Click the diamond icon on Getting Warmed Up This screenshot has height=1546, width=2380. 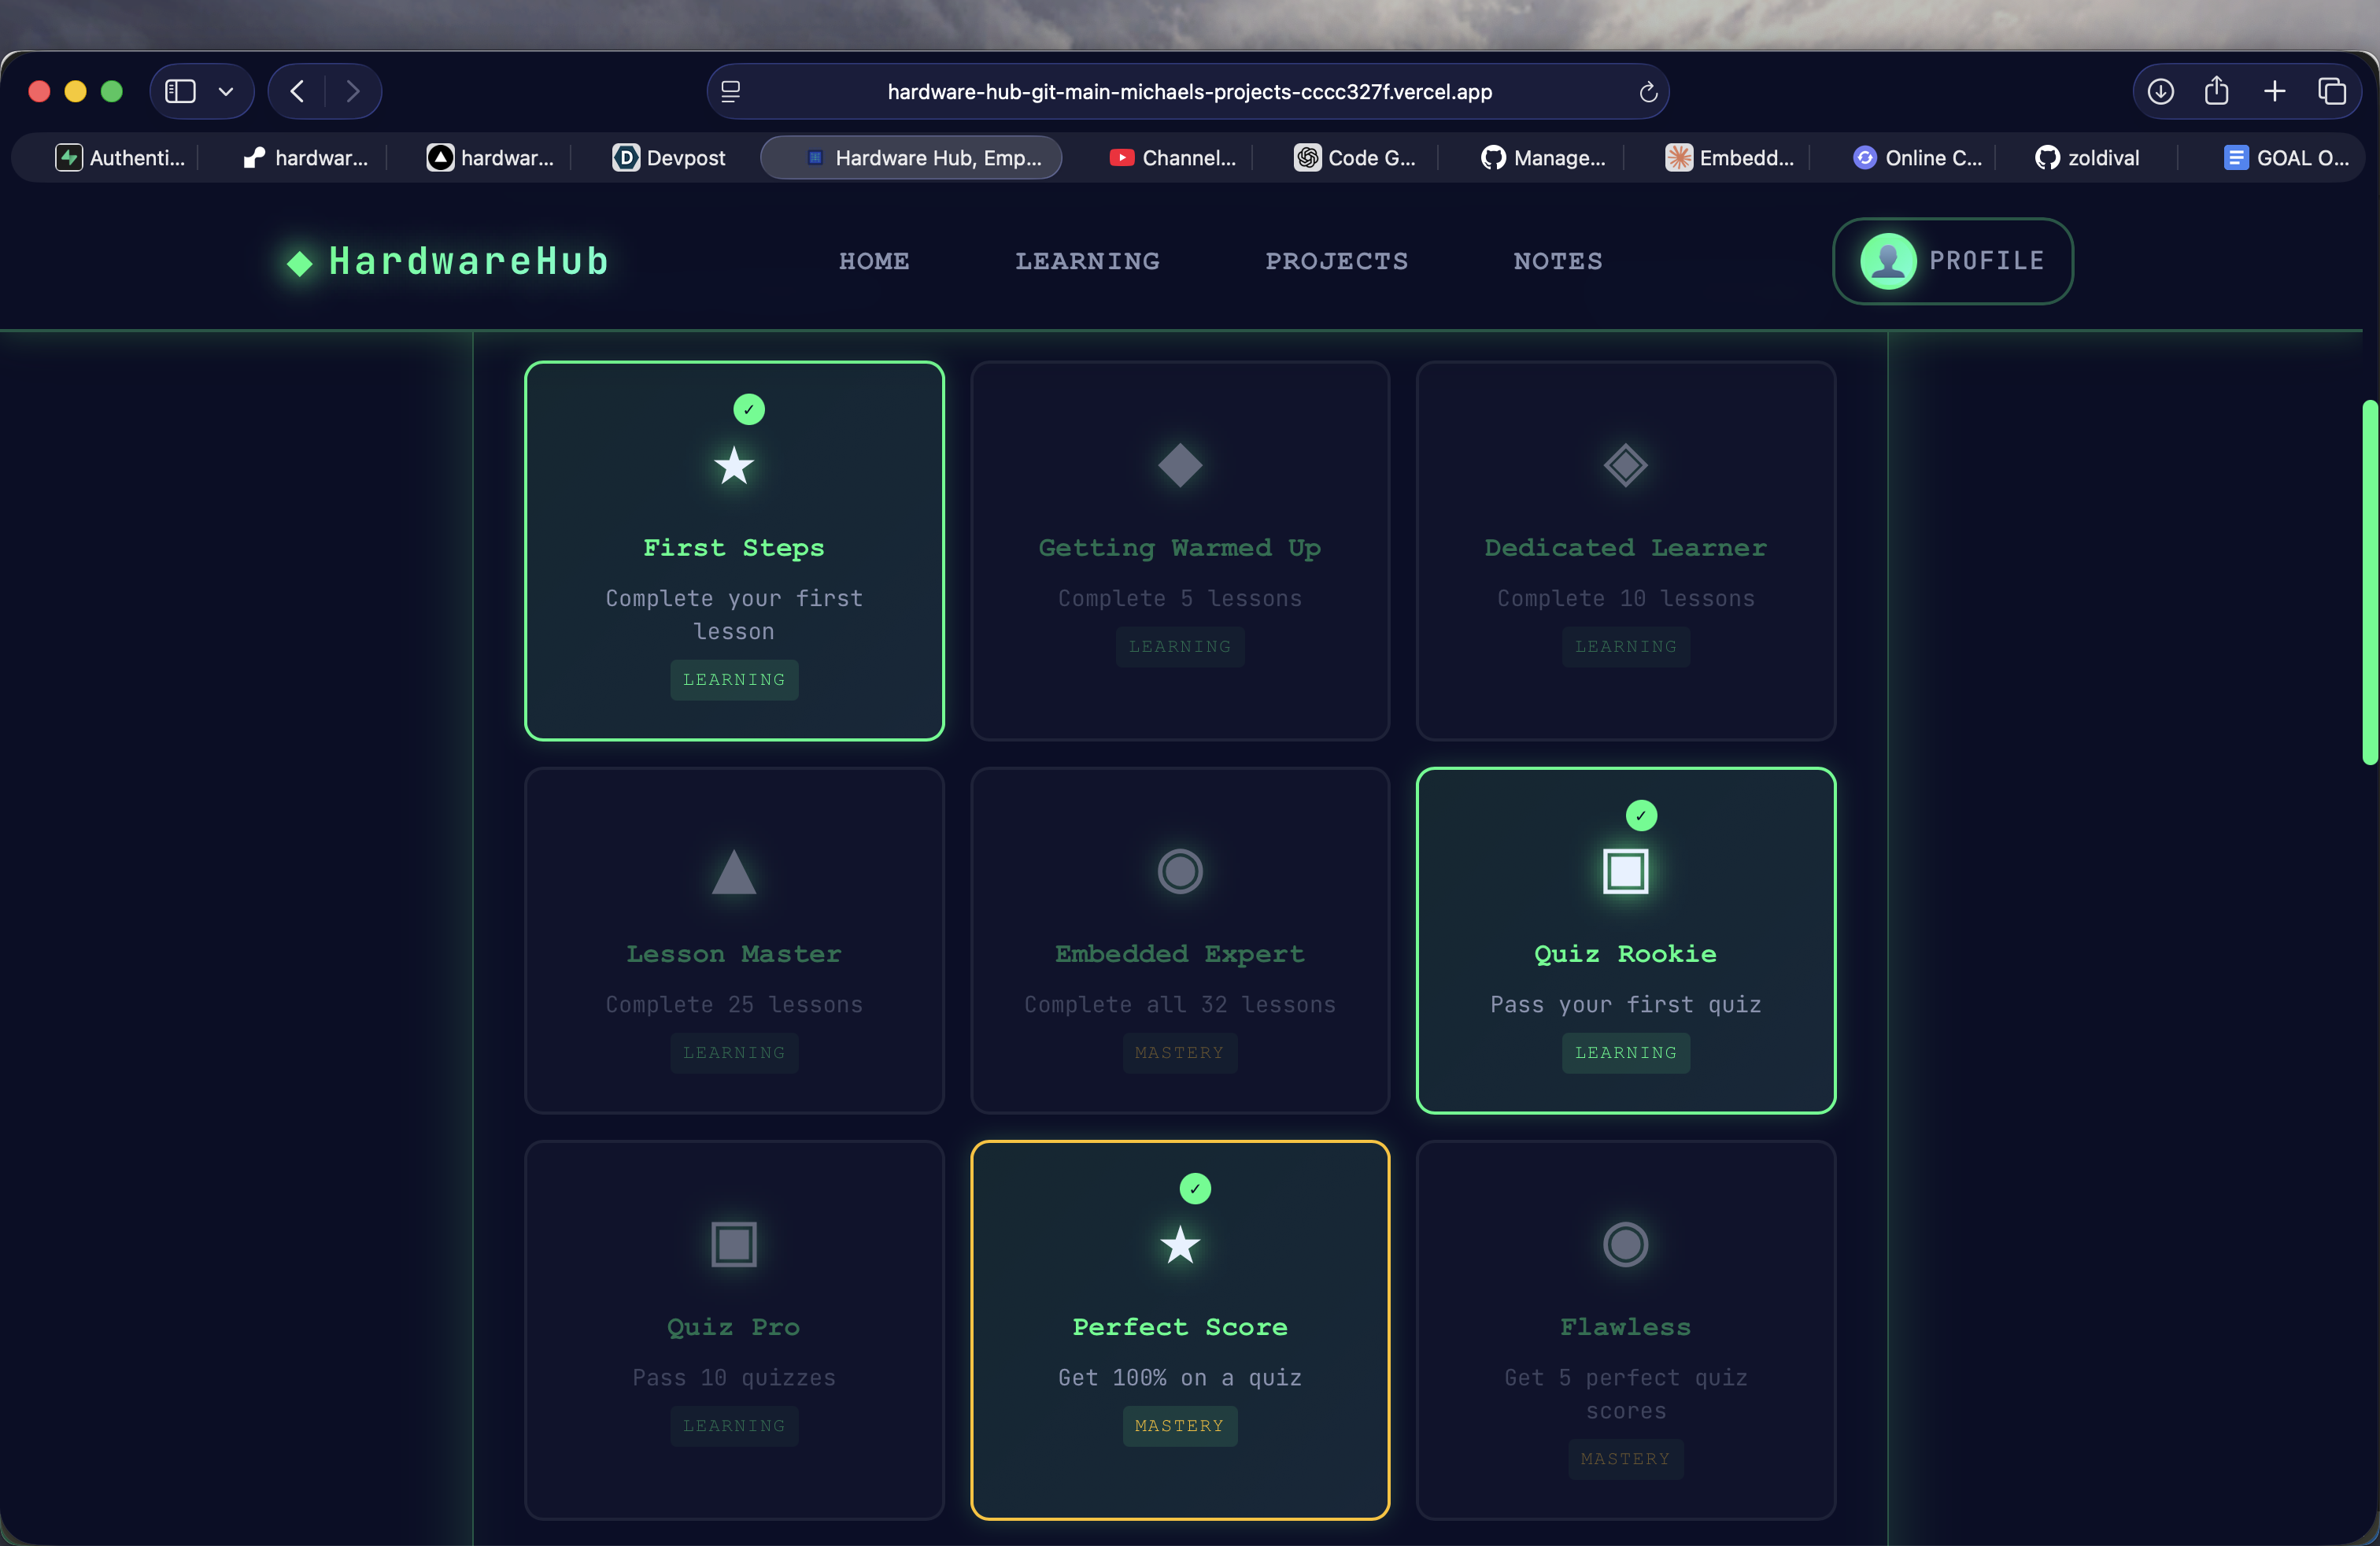click(1180, 465)
